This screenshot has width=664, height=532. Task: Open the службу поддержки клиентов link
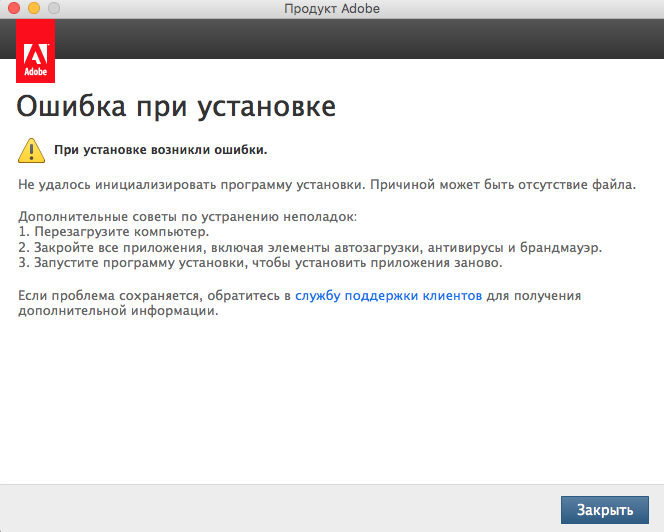388,296
